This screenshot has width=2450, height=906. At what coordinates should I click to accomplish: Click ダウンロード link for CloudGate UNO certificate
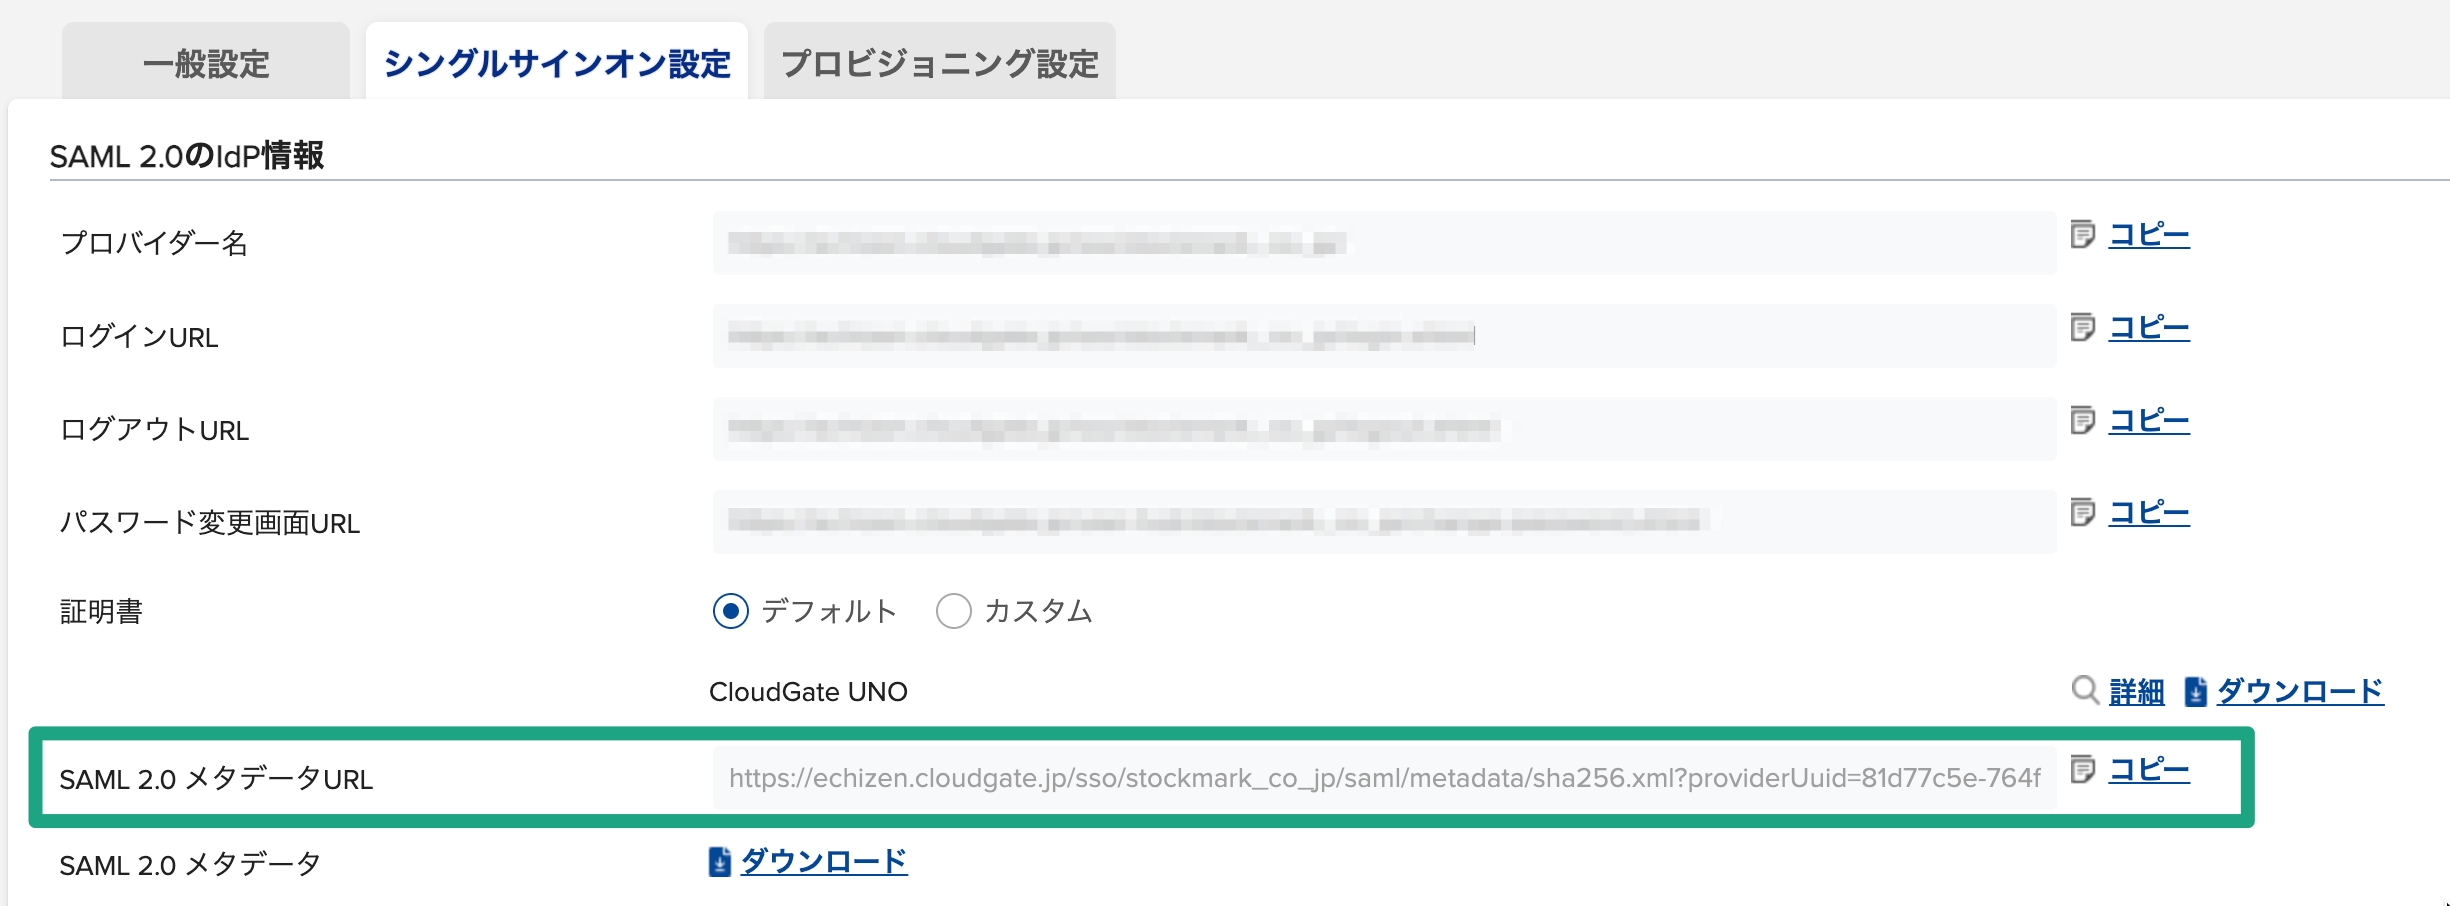pyautogui.click(x=2300, y=691)
